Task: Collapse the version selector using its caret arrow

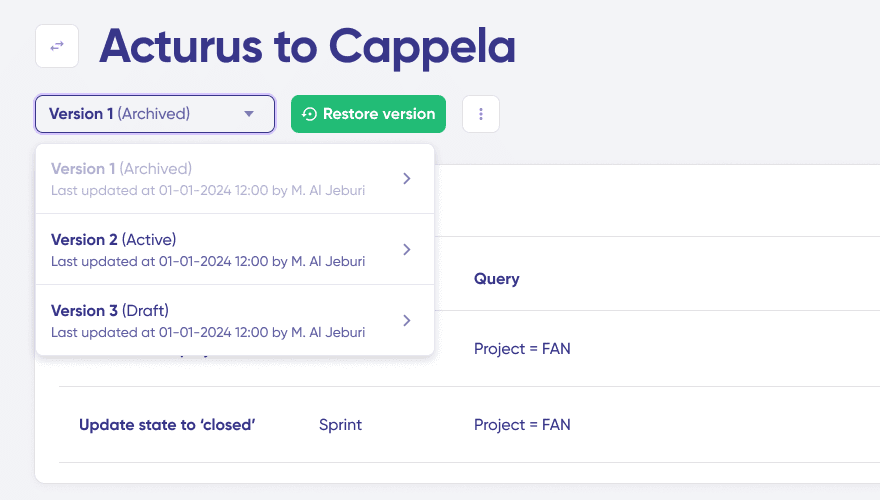Action: click(249, 114)
